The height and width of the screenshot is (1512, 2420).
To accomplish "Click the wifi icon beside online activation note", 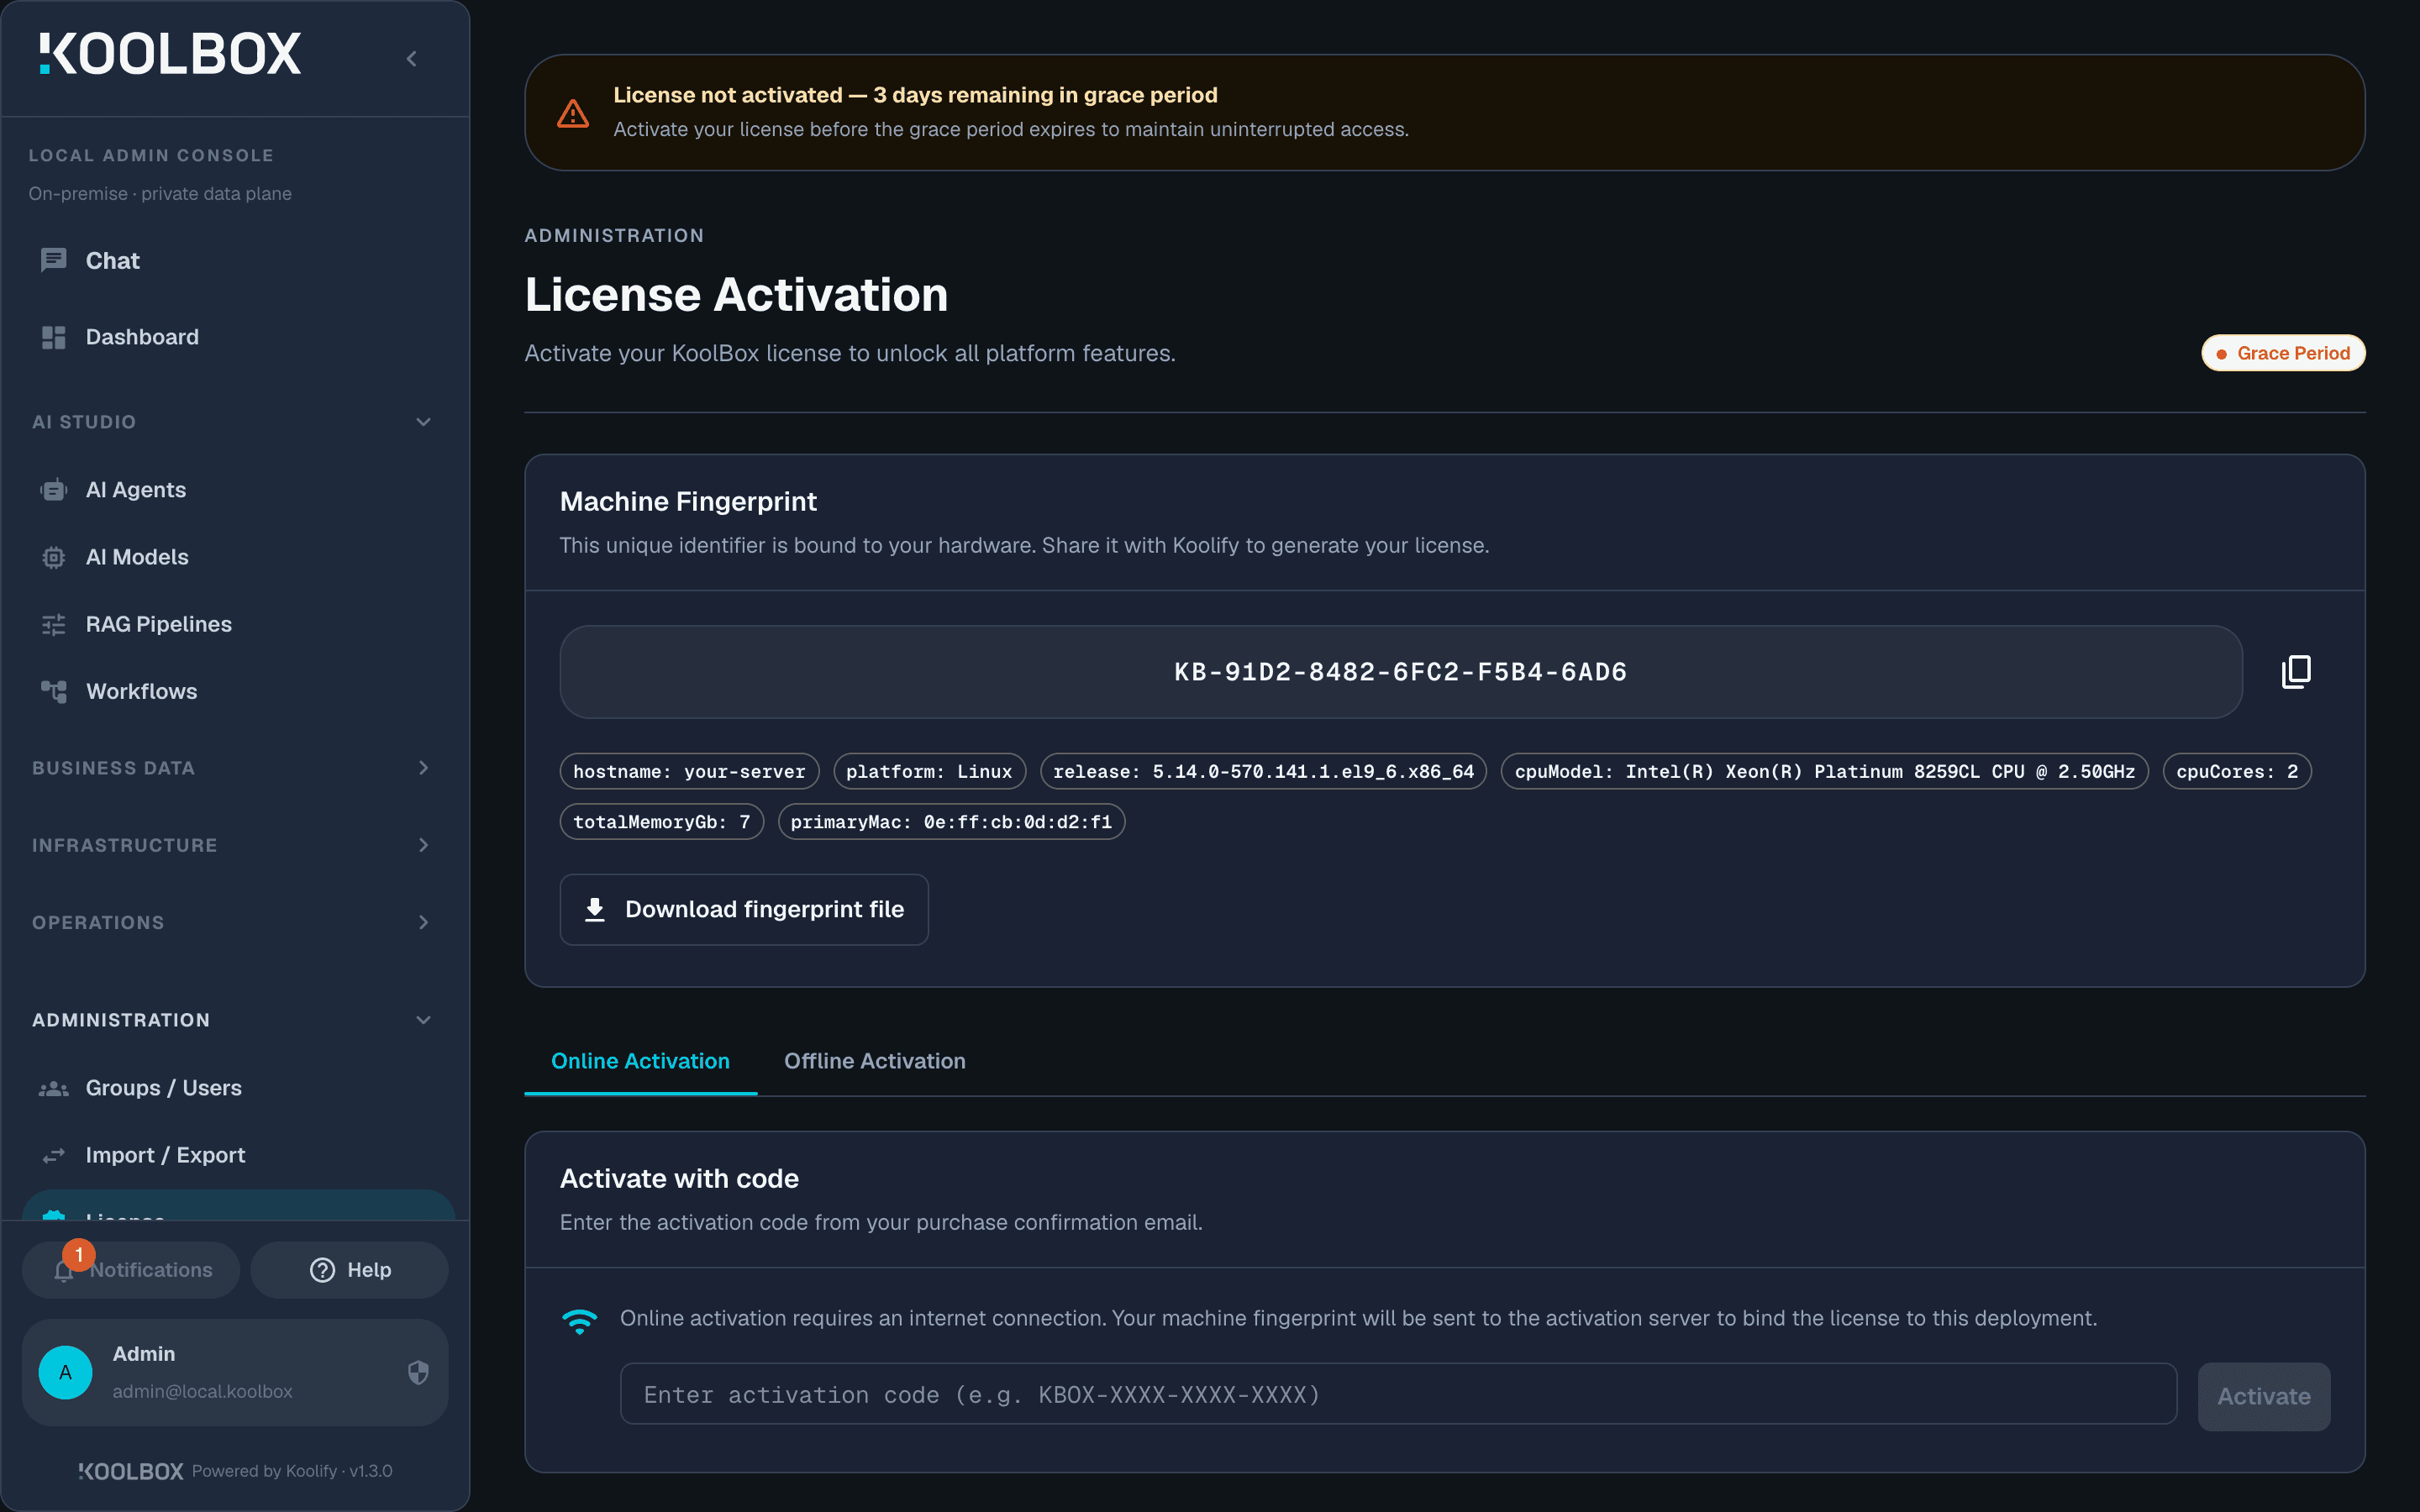I will 580,1321.
